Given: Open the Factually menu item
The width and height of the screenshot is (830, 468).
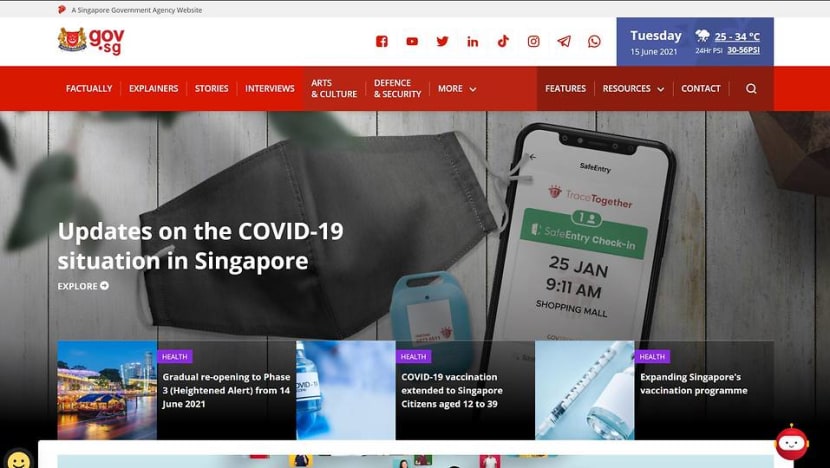Looking at the screenshot, I should [x=89, y=88].
